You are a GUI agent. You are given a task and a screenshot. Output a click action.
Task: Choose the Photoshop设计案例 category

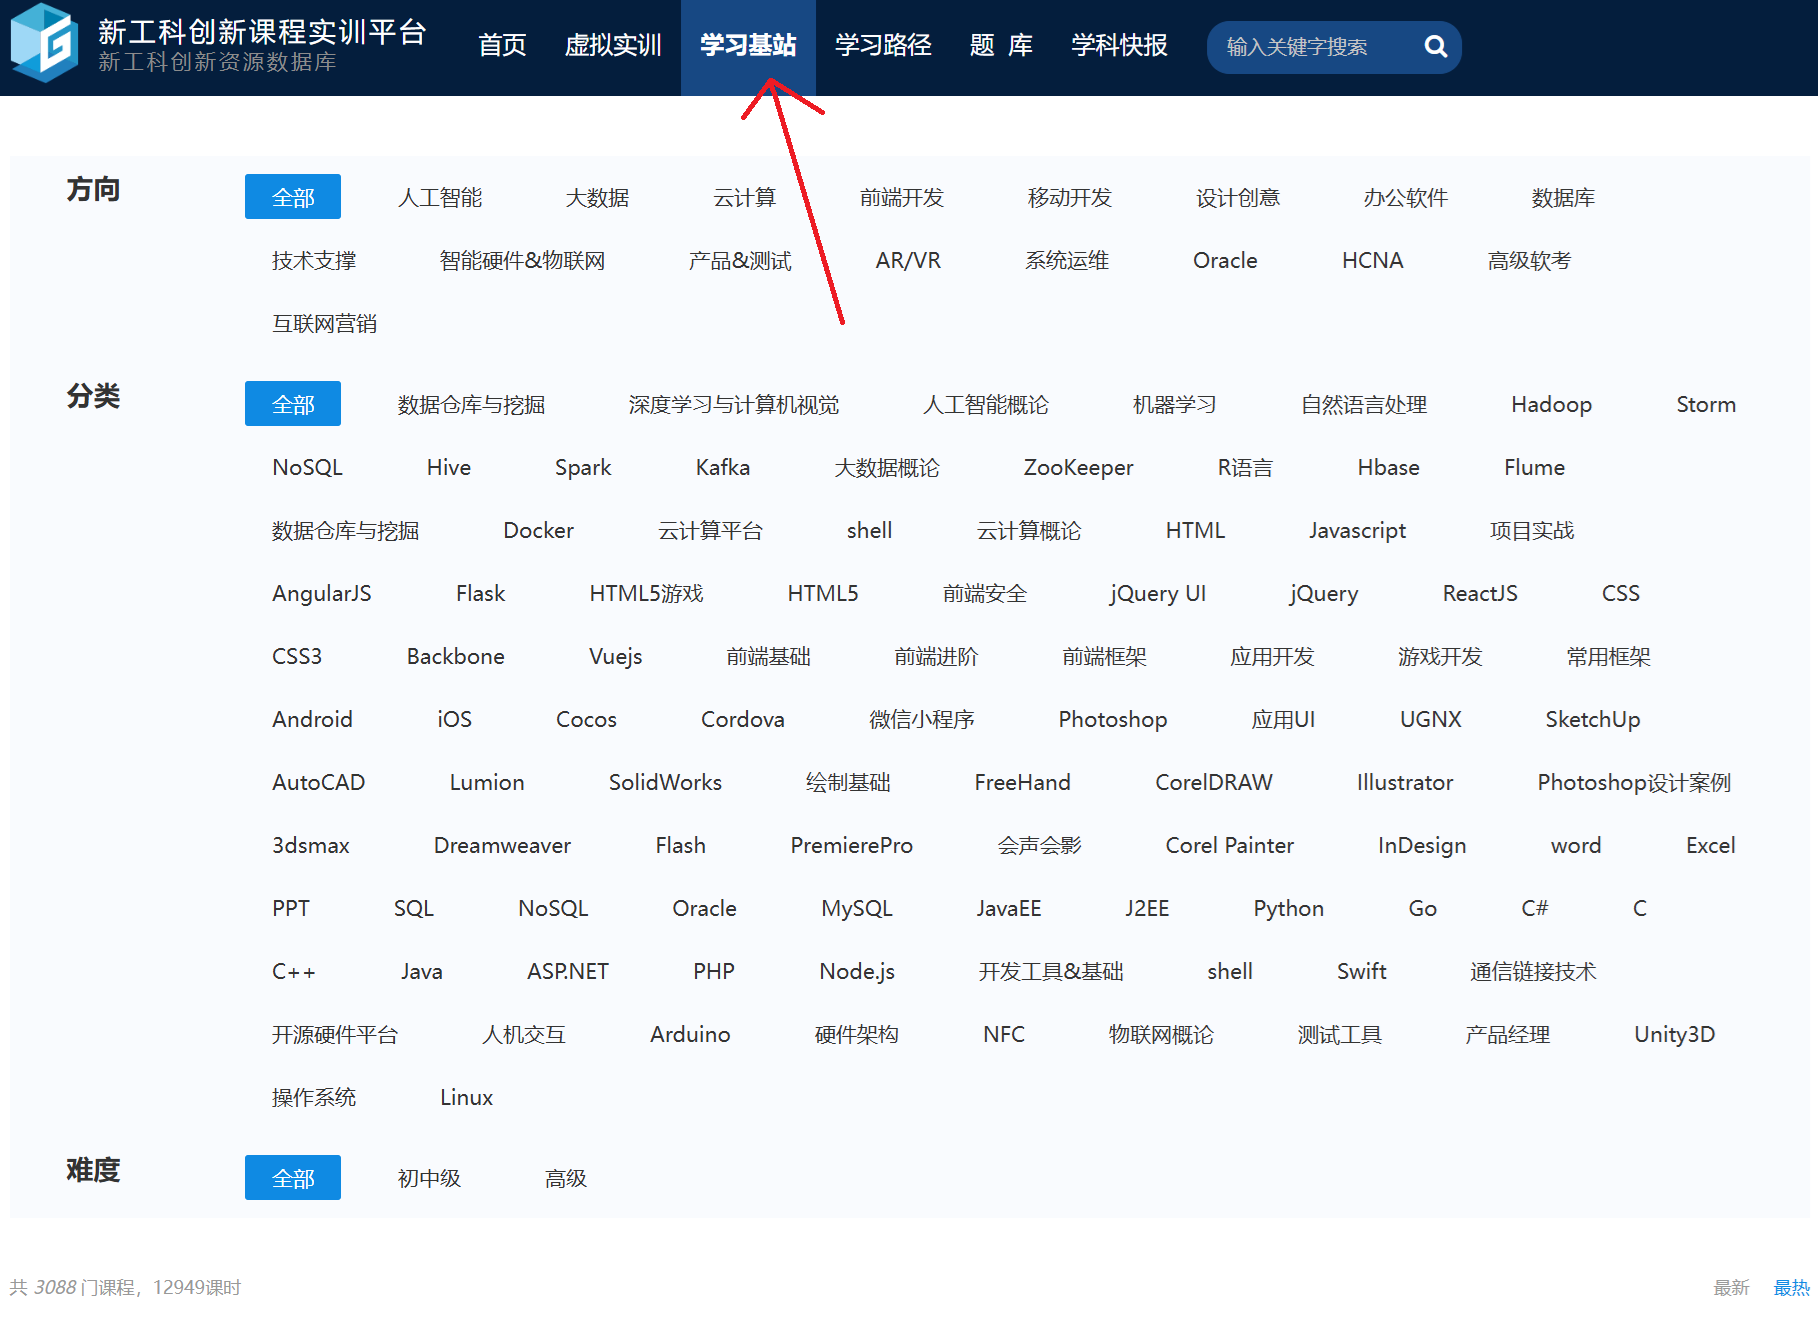tap(1634, 782)
